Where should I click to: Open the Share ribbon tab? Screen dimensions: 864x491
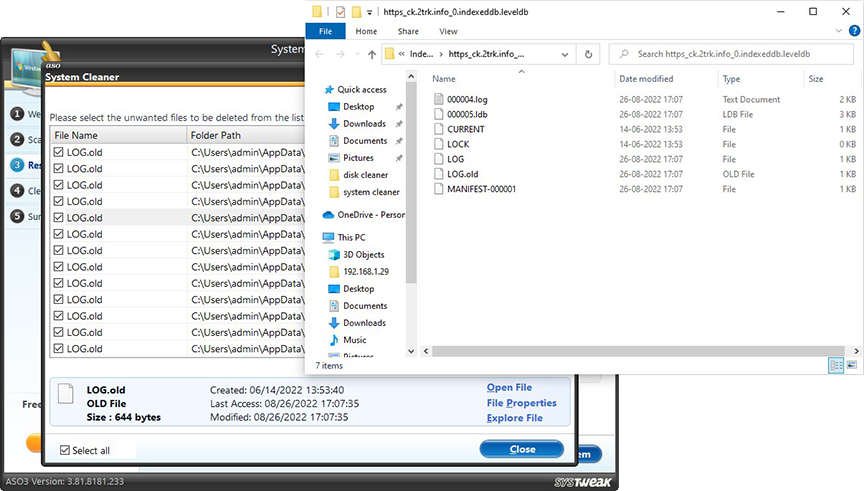pyautogui.click(x=408, y=31)
